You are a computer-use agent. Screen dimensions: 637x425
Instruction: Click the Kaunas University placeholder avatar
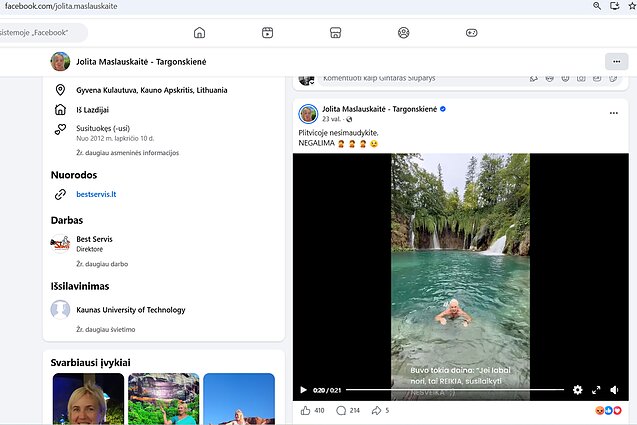pyautogui.click(x=60, y=310)
